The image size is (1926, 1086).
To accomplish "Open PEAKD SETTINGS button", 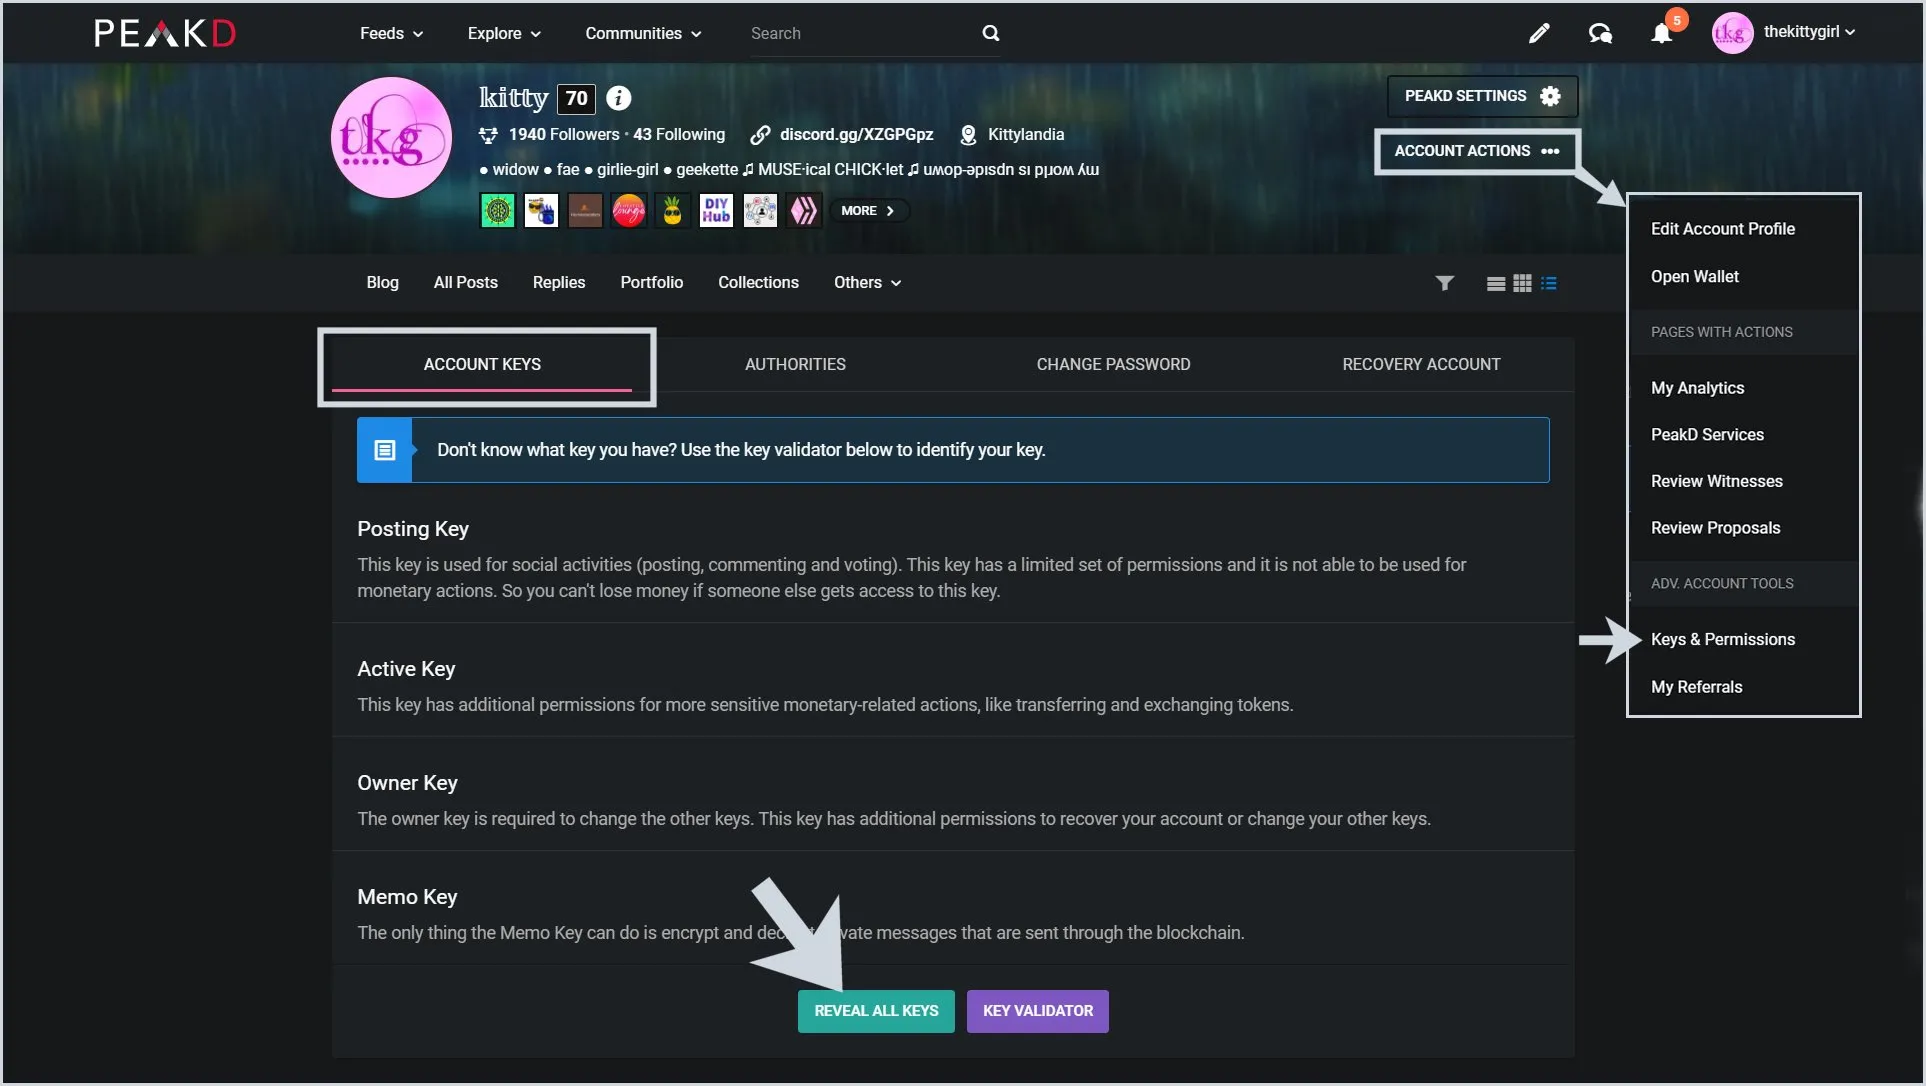I will tap(1482, 96).
